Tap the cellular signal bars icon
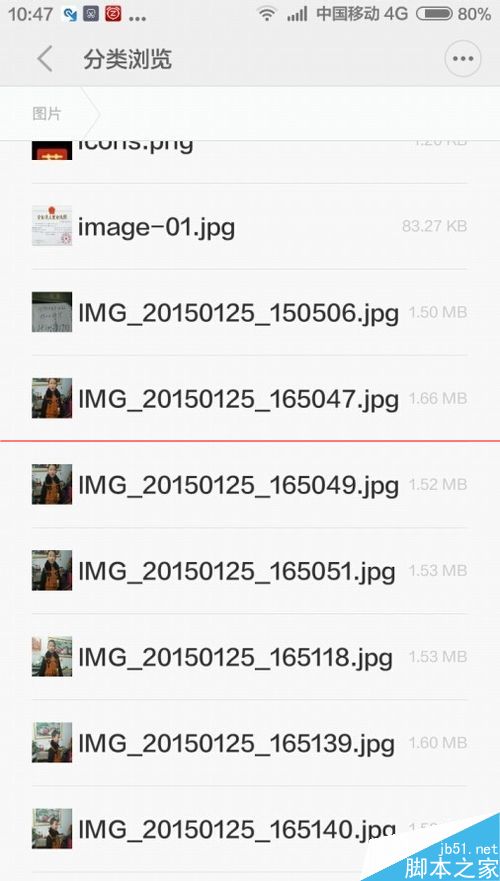The image size is (500, 881). coord(297,14)
